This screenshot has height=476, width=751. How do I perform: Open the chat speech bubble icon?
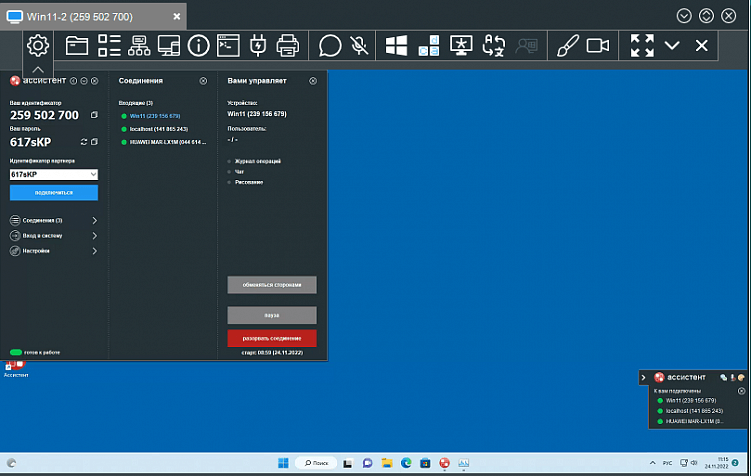pos(330,45)
